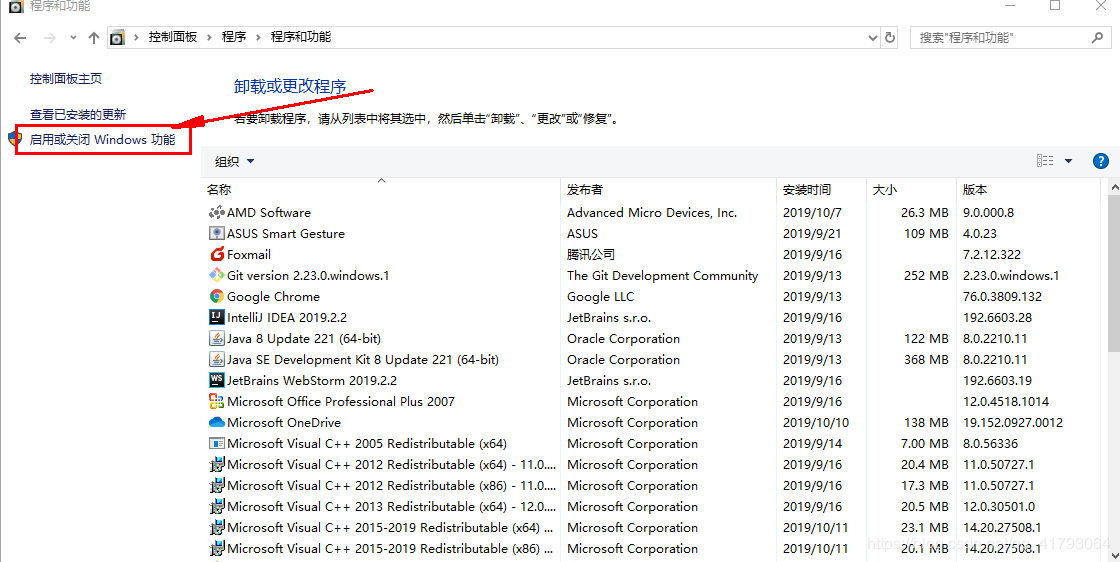Select the Advanced Micro Devices, Inc. publisher cell

(652, 212)
